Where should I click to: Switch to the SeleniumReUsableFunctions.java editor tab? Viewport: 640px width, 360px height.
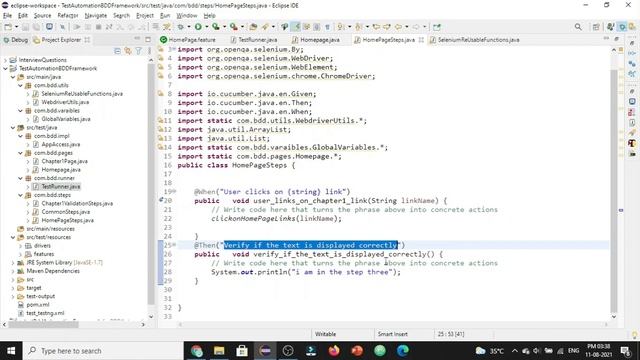pyautogui.click(x=474, y=40)
